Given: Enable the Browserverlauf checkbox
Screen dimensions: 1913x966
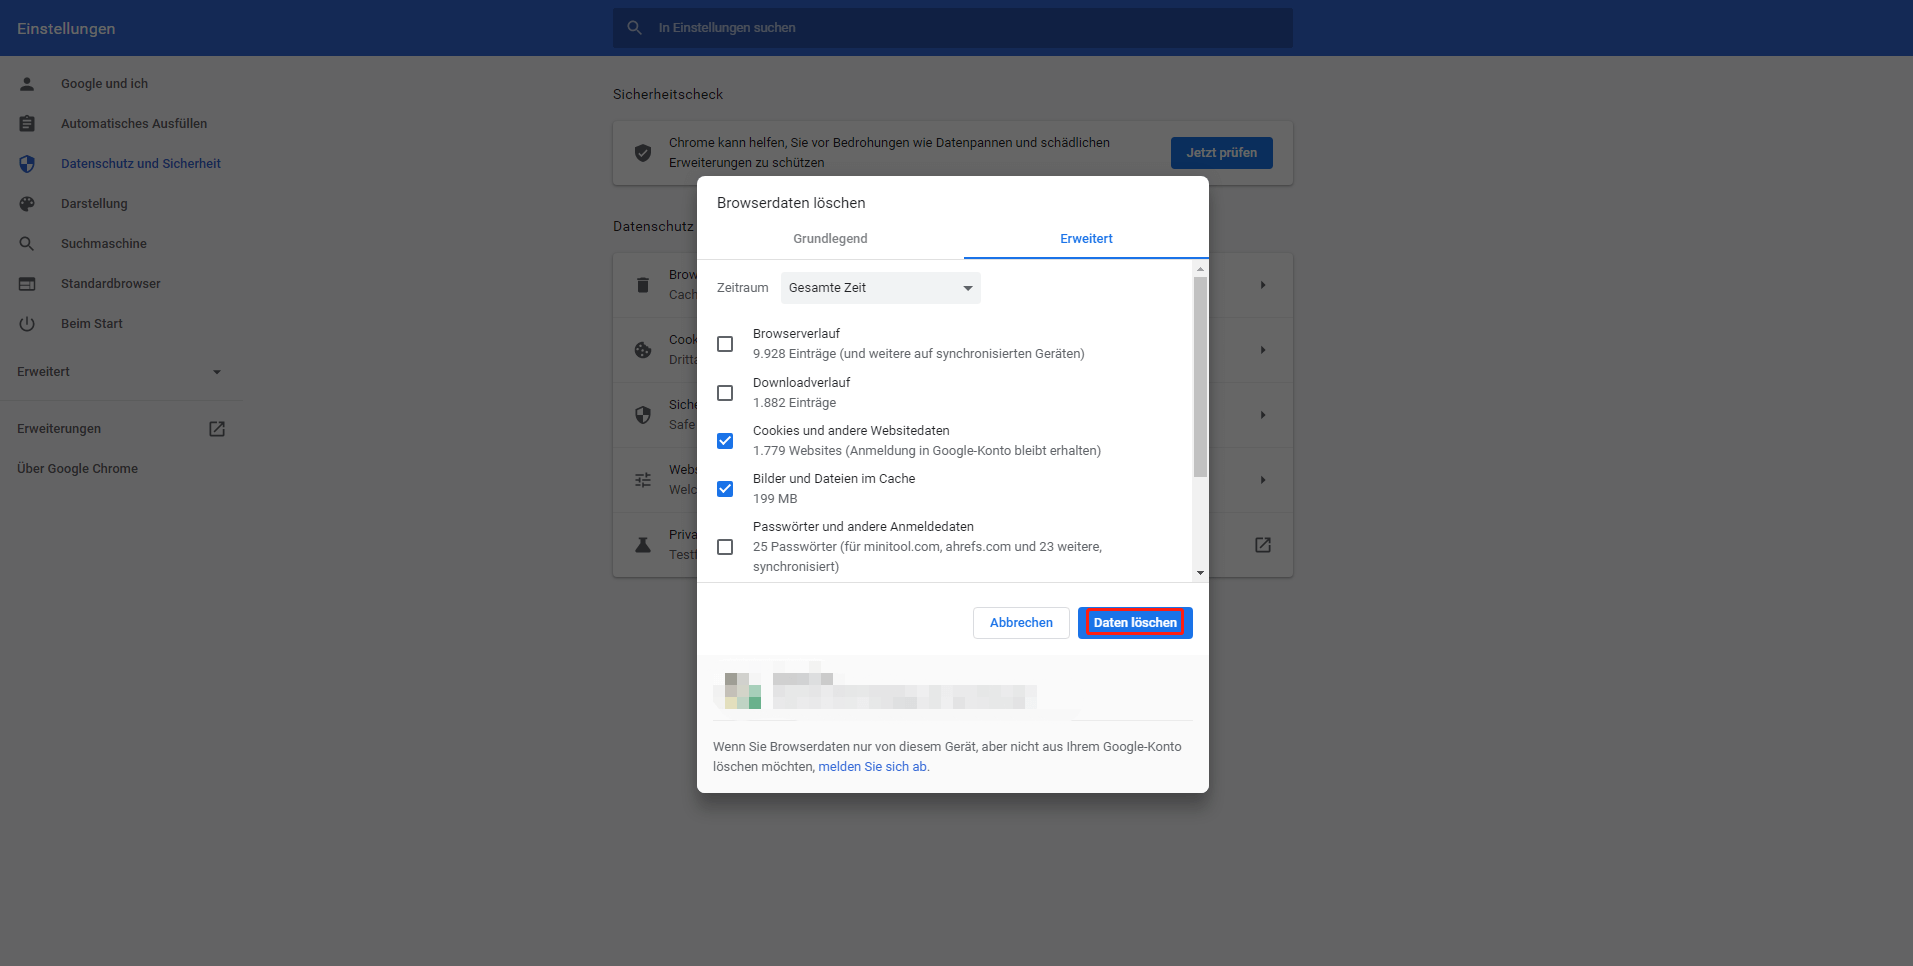Looking at the screenshot, I should 725,344.
